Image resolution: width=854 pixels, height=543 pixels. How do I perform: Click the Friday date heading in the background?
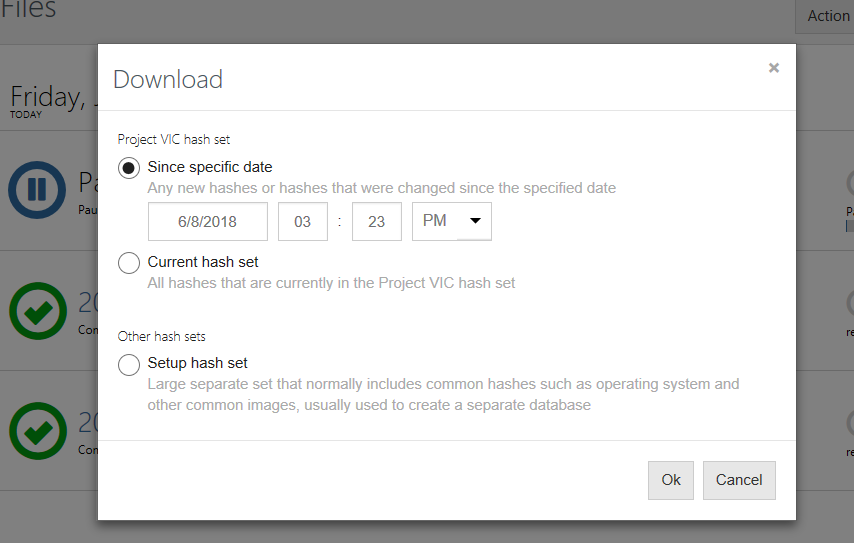pyautogui.click(x=53, y=97)
